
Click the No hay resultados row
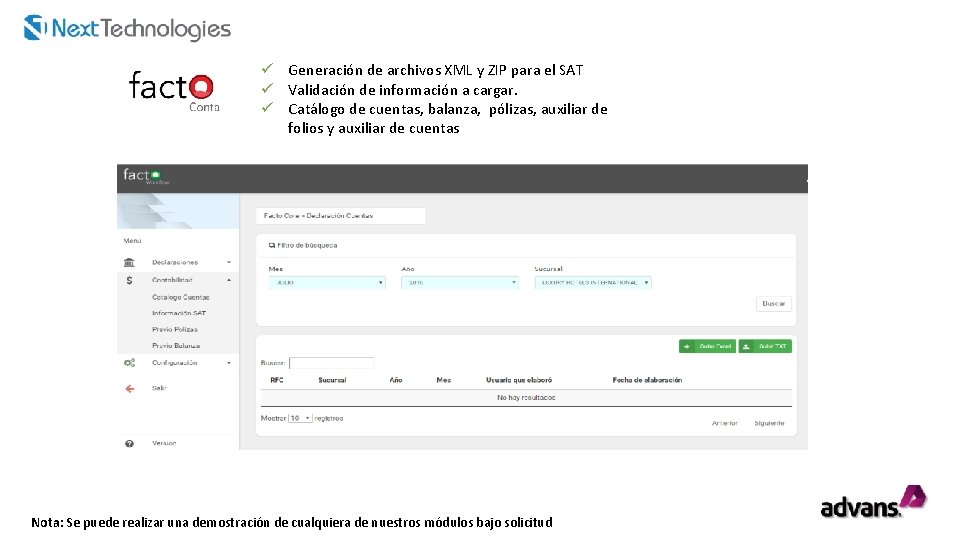click(x=526, y=398)
